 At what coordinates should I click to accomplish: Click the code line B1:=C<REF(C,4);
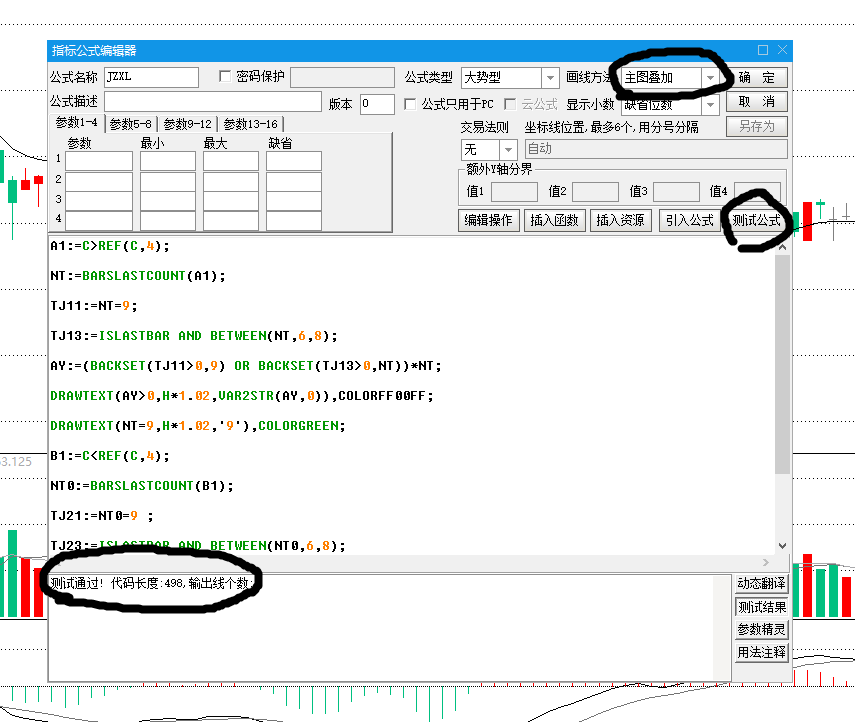[x=110, y=456]
